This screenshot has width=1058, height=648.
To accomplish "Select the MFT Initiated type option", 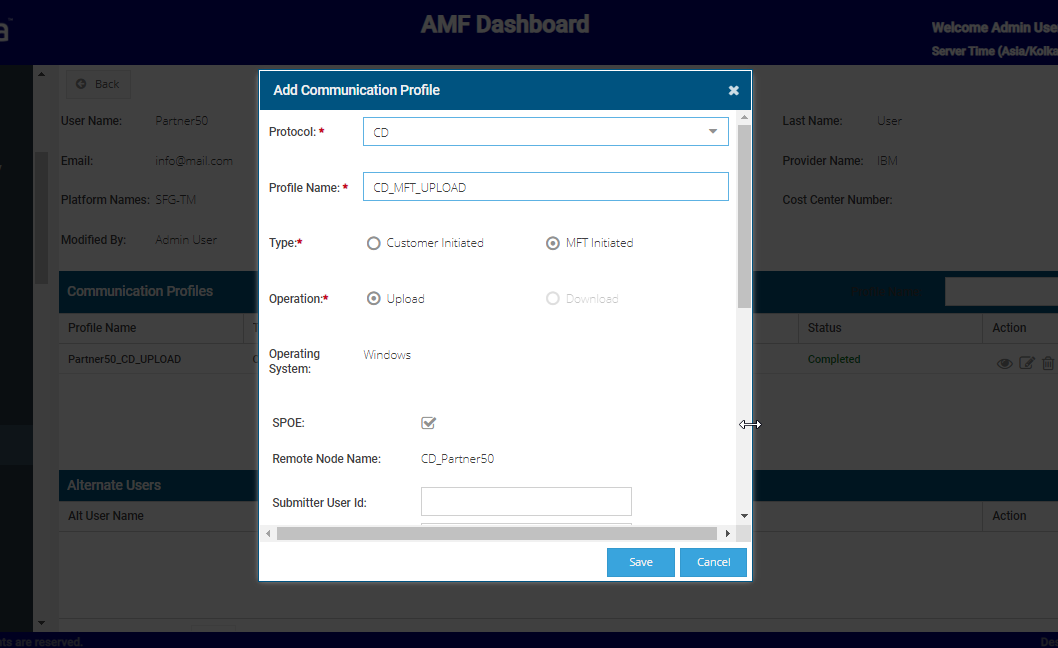I will [x=553, y=243].
